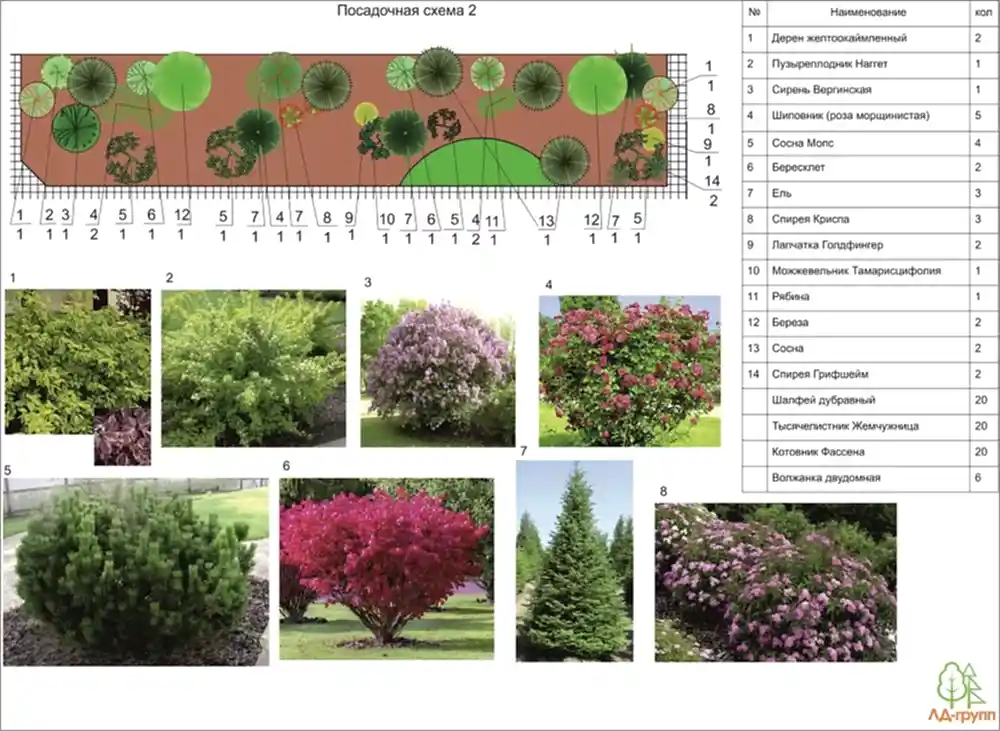Open the lilac bush photo numbered 3

point(439,372)
